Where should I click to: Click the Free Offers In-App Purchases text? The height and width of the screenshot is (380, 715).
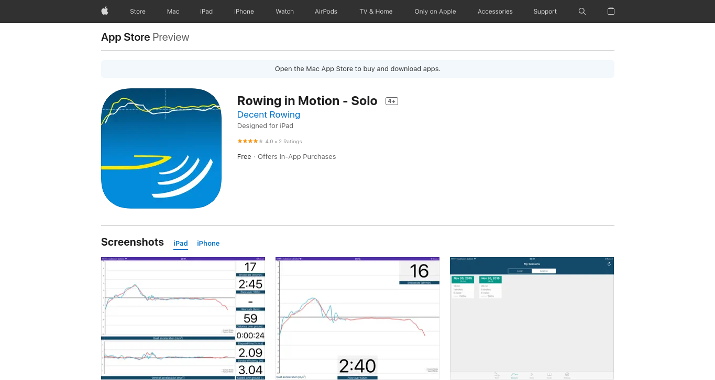tap(286, 156)
